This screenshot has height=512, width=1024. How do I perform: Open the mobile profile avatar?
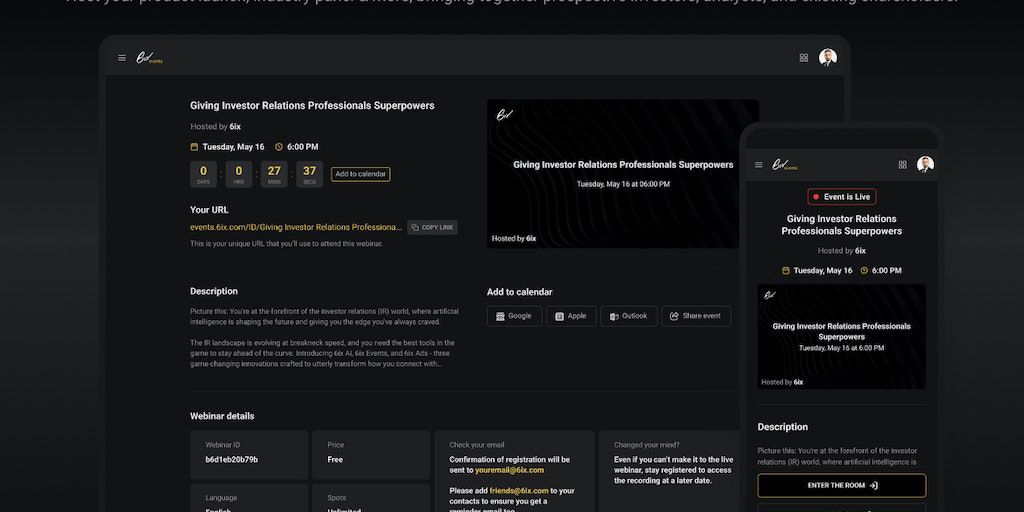(x=925, y=165)
